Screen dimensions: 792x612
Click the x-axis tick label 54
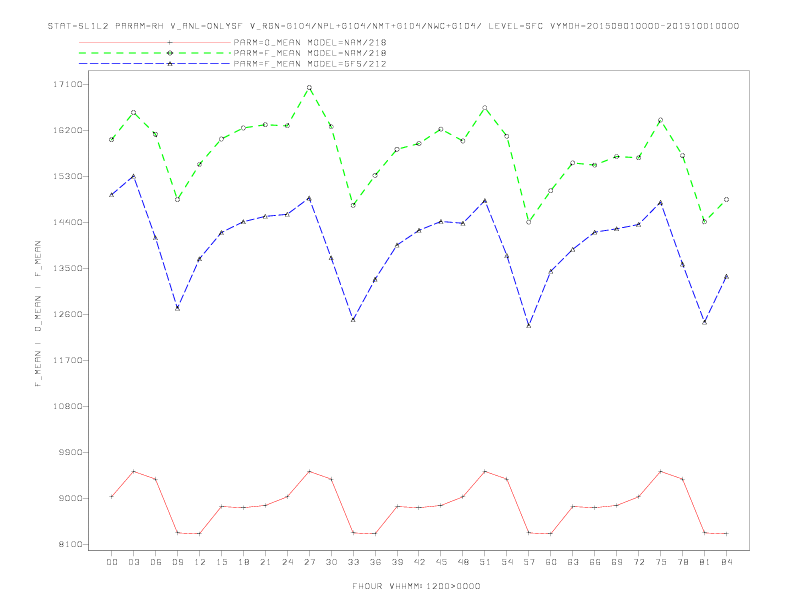pyautogui.click(x=507, y=562)
